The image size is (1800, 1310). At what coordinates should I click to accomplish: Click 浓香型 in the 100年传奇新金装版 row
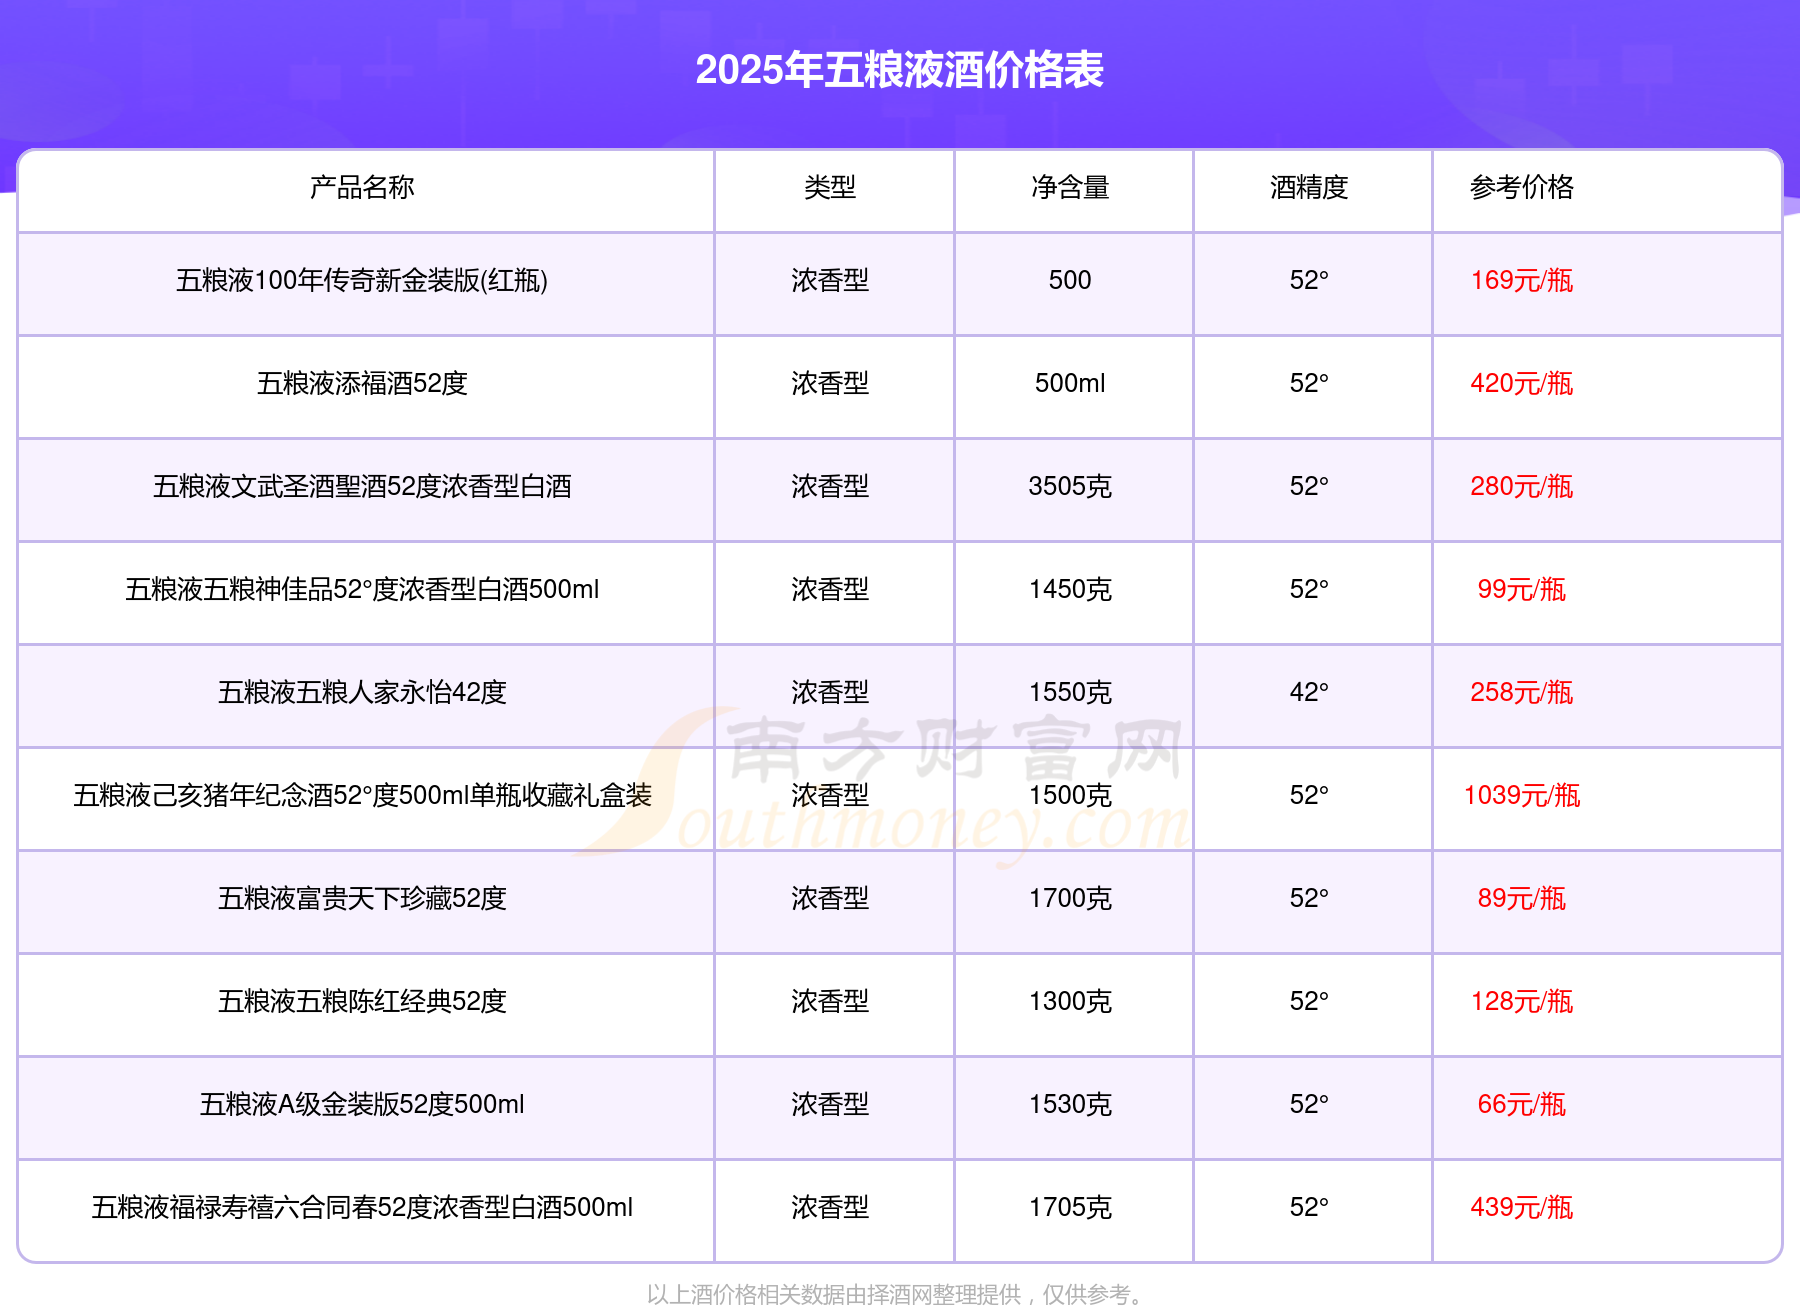pyautogui.click(x=830, y=280)
